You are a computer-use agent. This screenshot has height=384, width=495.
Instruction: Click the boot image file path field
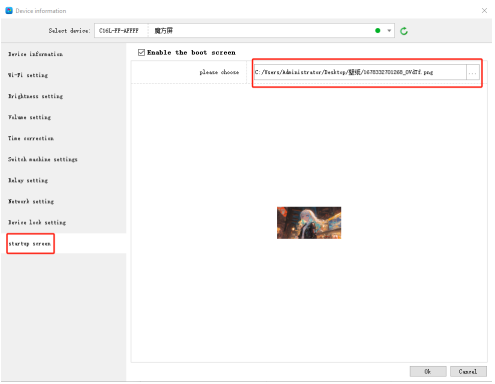[x=360, y=72]
